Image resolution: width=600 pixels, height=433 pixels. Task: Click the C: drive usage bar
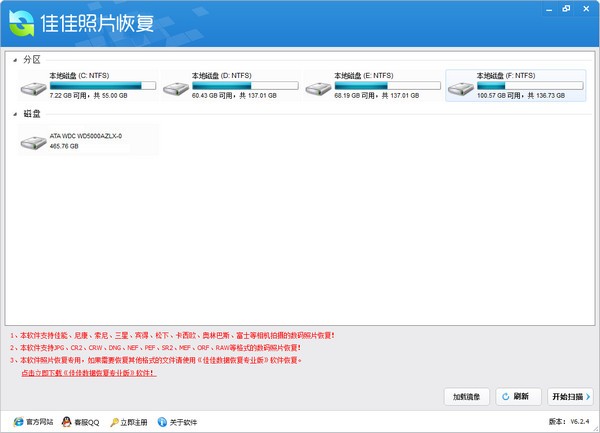coord(103,85)
